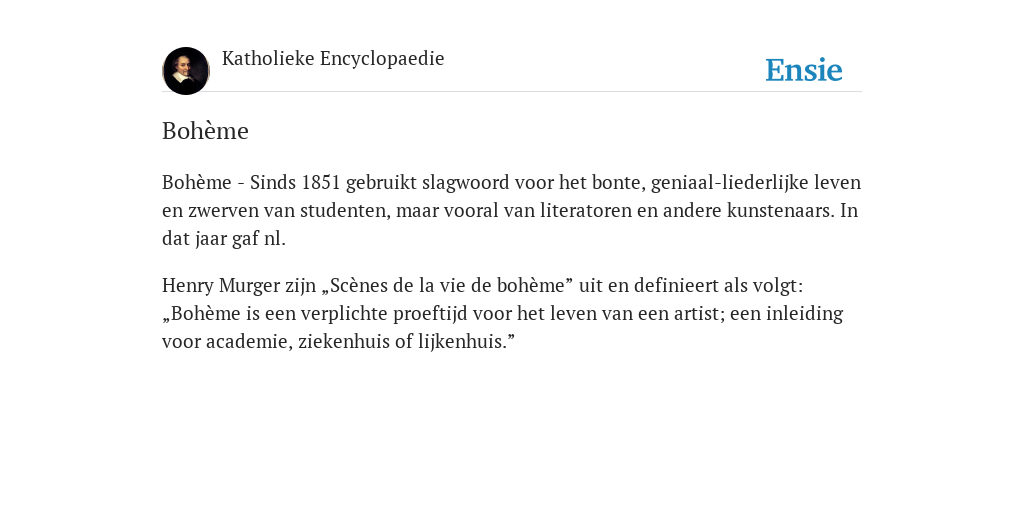Click the text 'dat jaar gaf nl.'
The image size is (1024, 512).
tap(224, 239)
